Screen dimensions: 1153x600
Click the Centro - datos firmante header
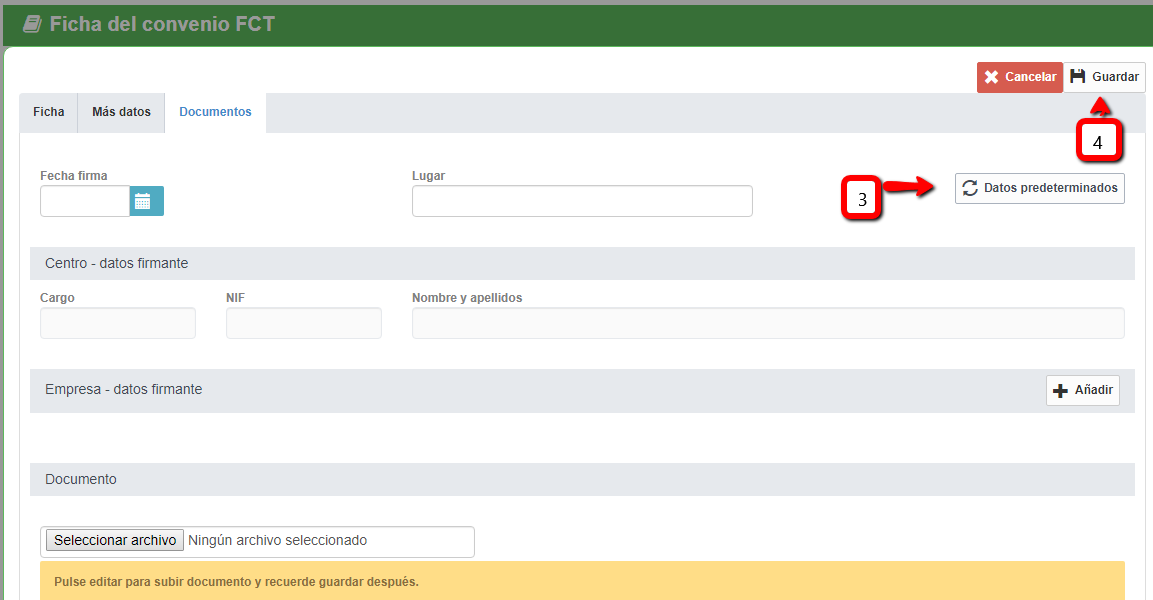pos(117,263)
